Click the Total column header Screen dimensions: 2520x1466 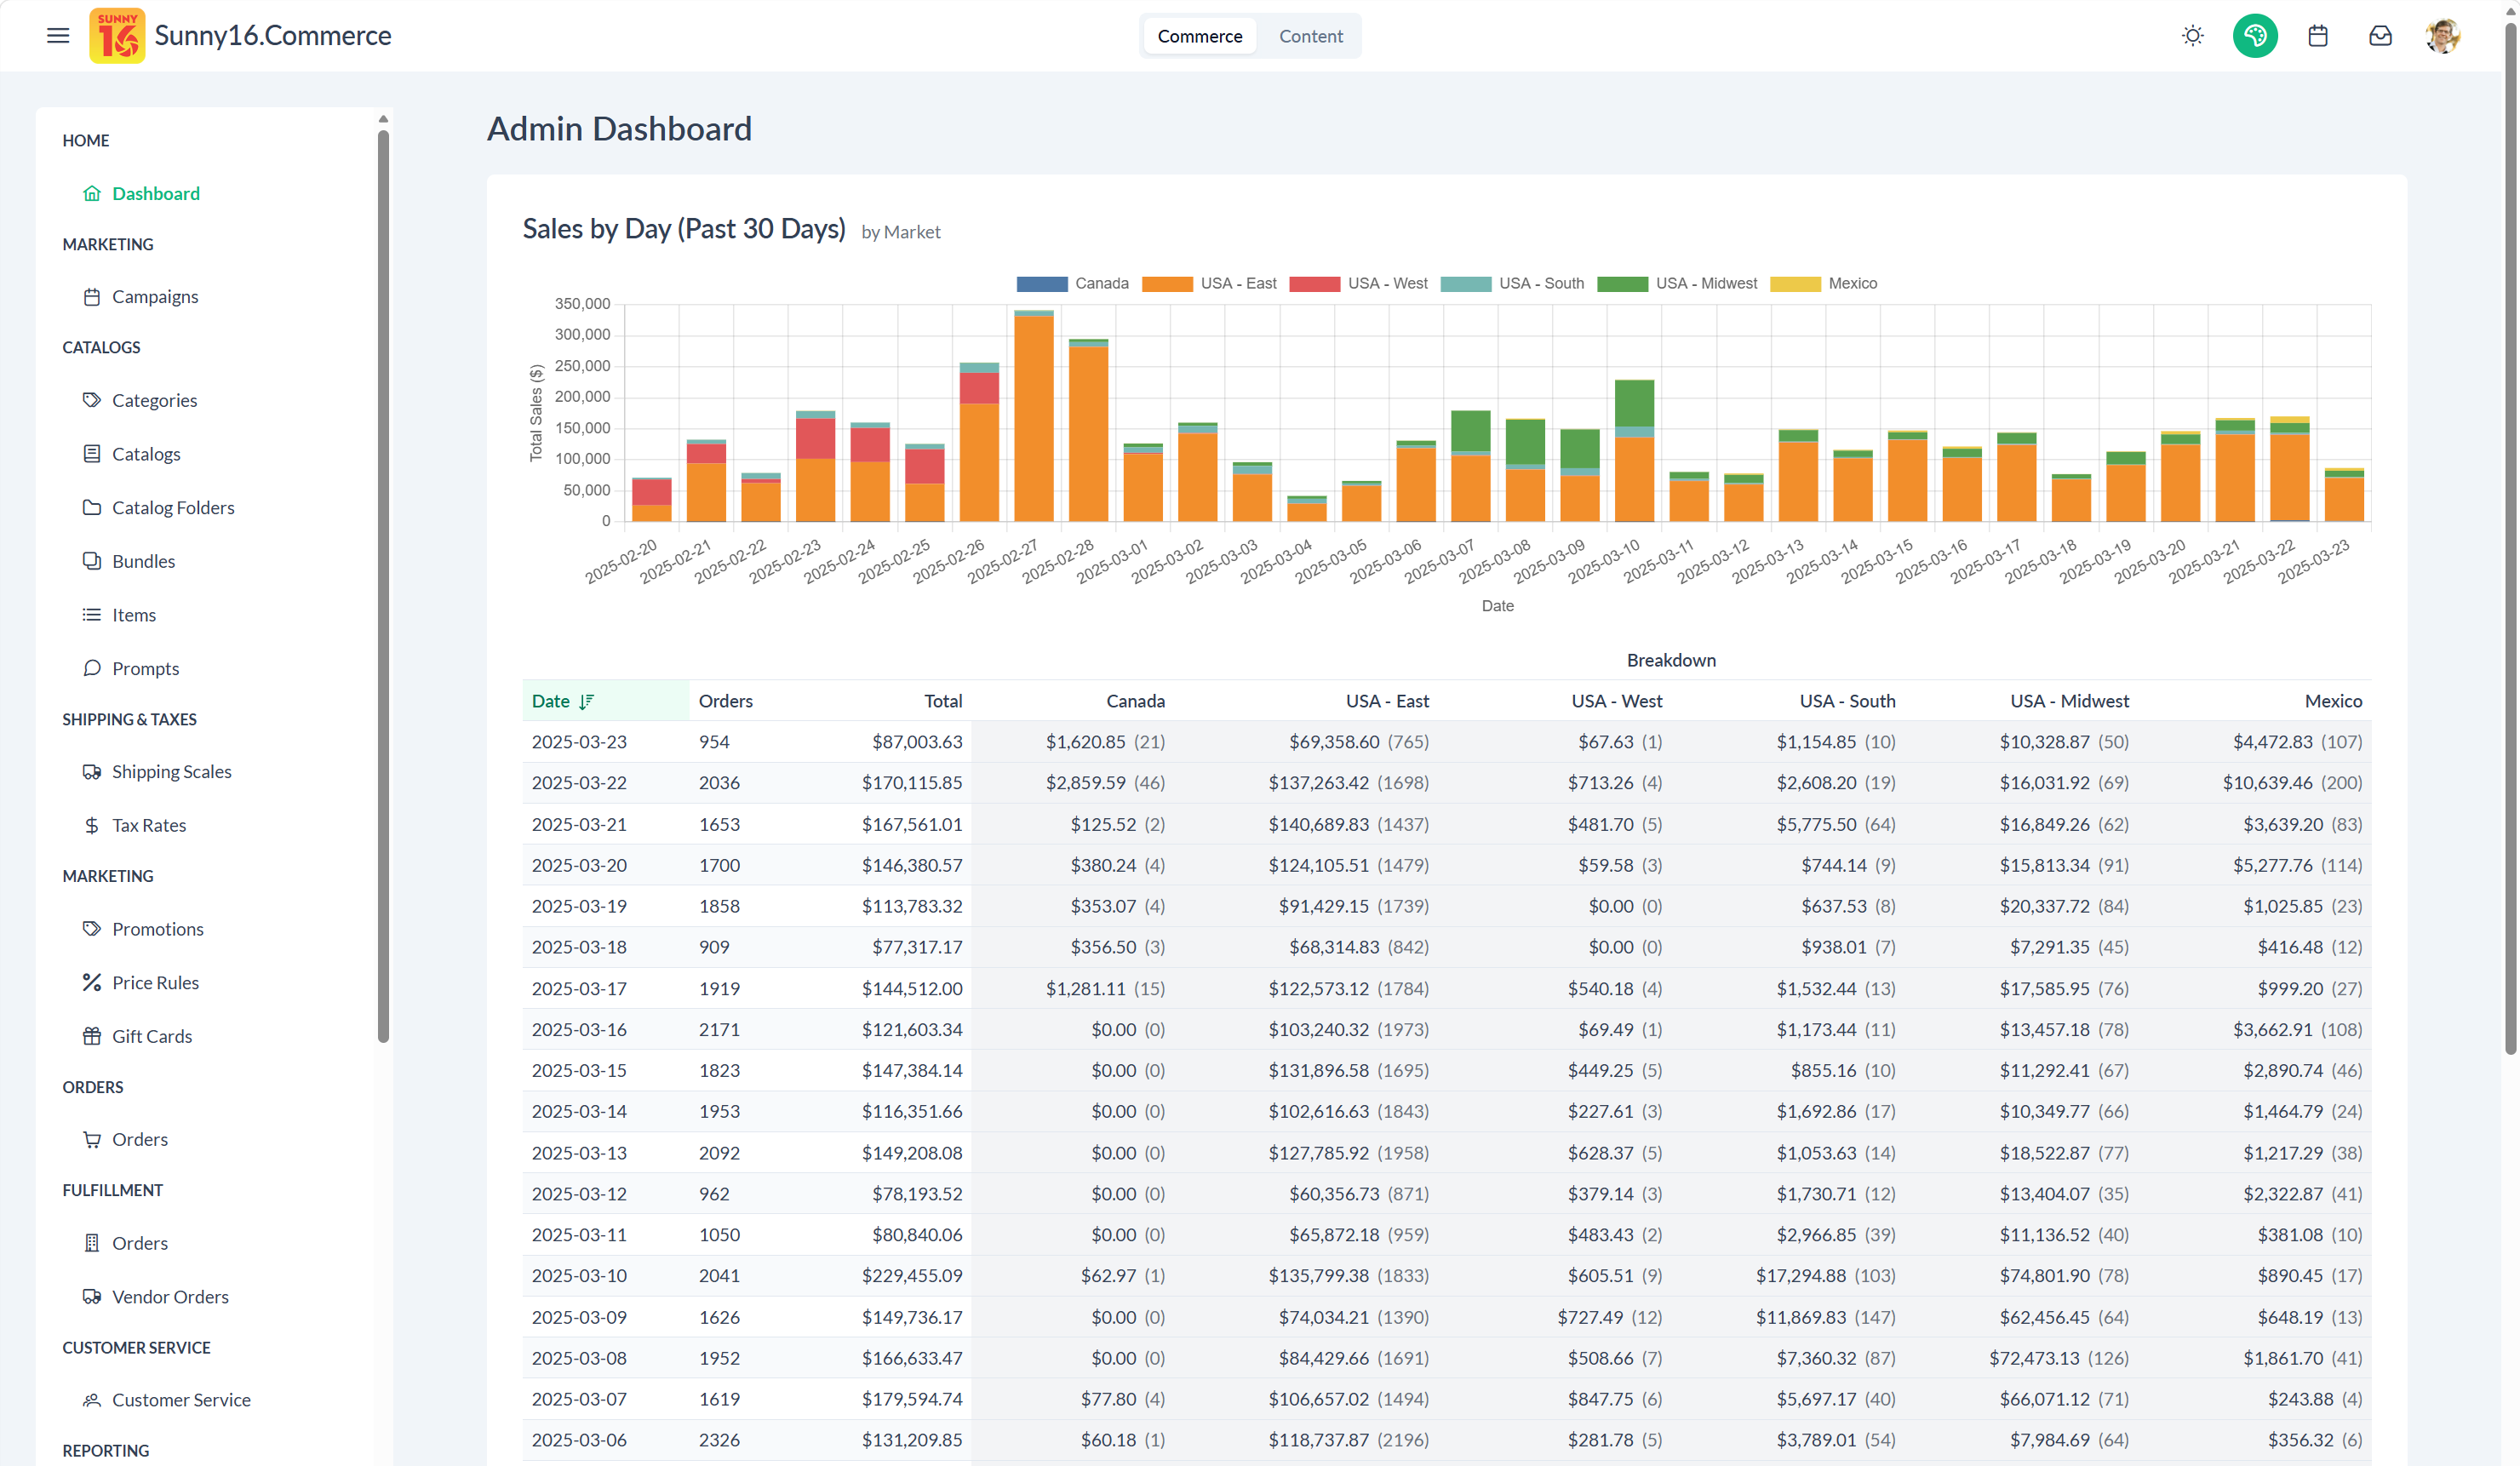click(x=942, y=701)
